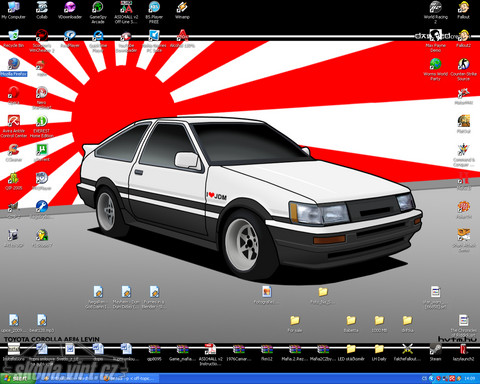
Task: Launch the Fallout2 game shortcut
Action: 463,39
